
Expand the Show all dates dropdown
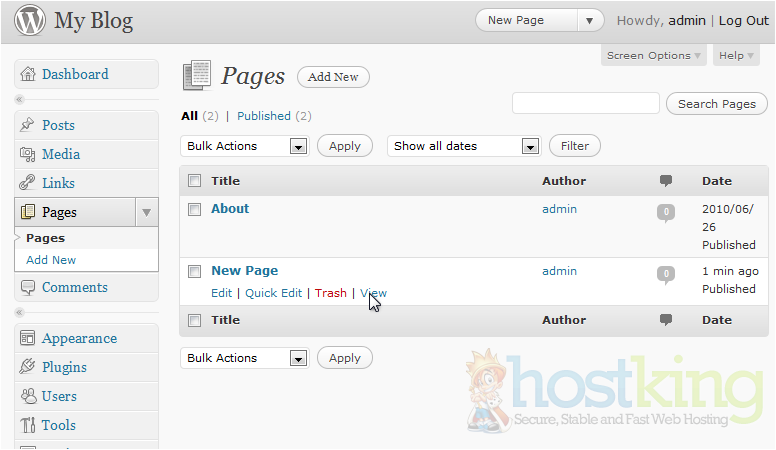point(464,146)
